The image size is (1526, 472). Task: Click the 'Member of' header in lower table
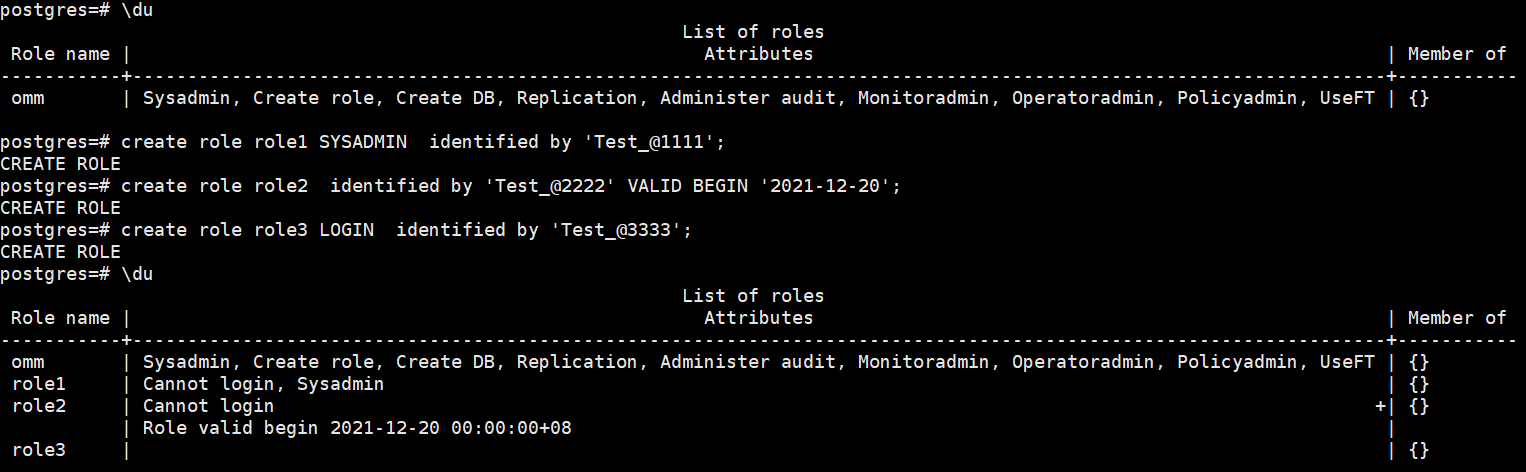click(x=1456, y=318)
